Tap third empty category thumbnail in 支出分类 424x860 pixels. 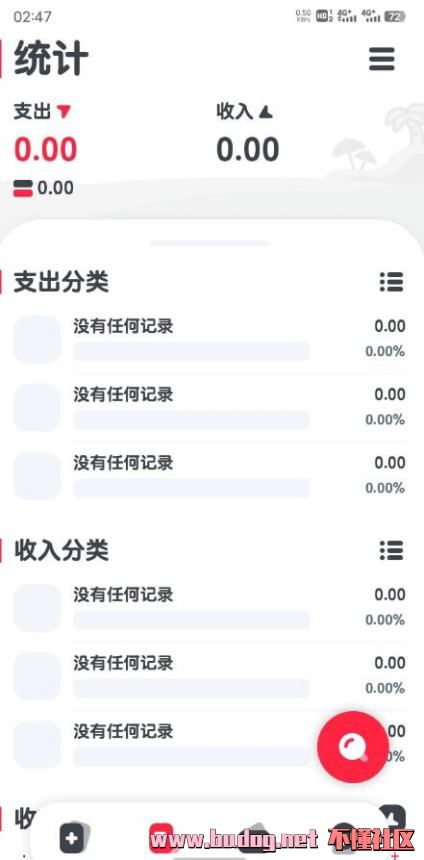point(37,476)
